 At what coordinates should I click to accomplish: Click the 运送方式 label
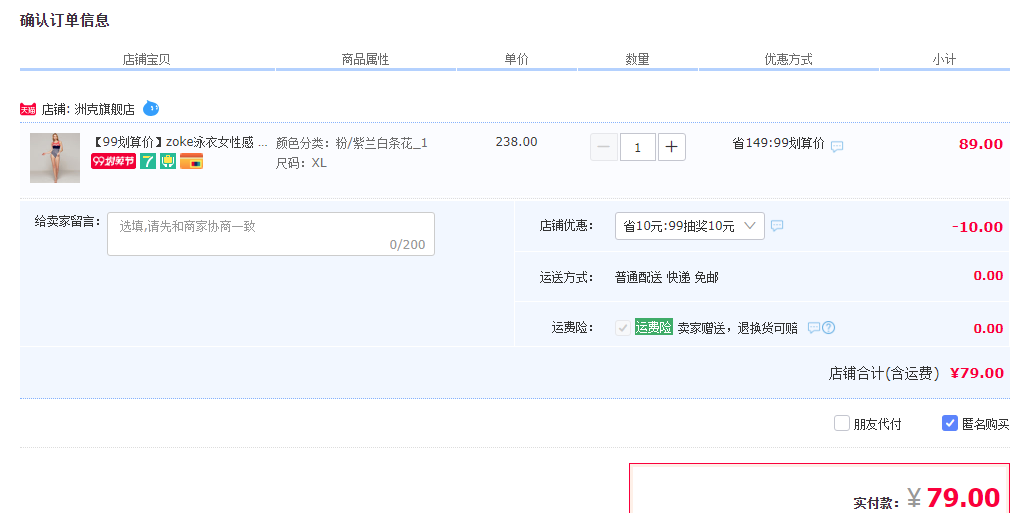coord(566,277)
